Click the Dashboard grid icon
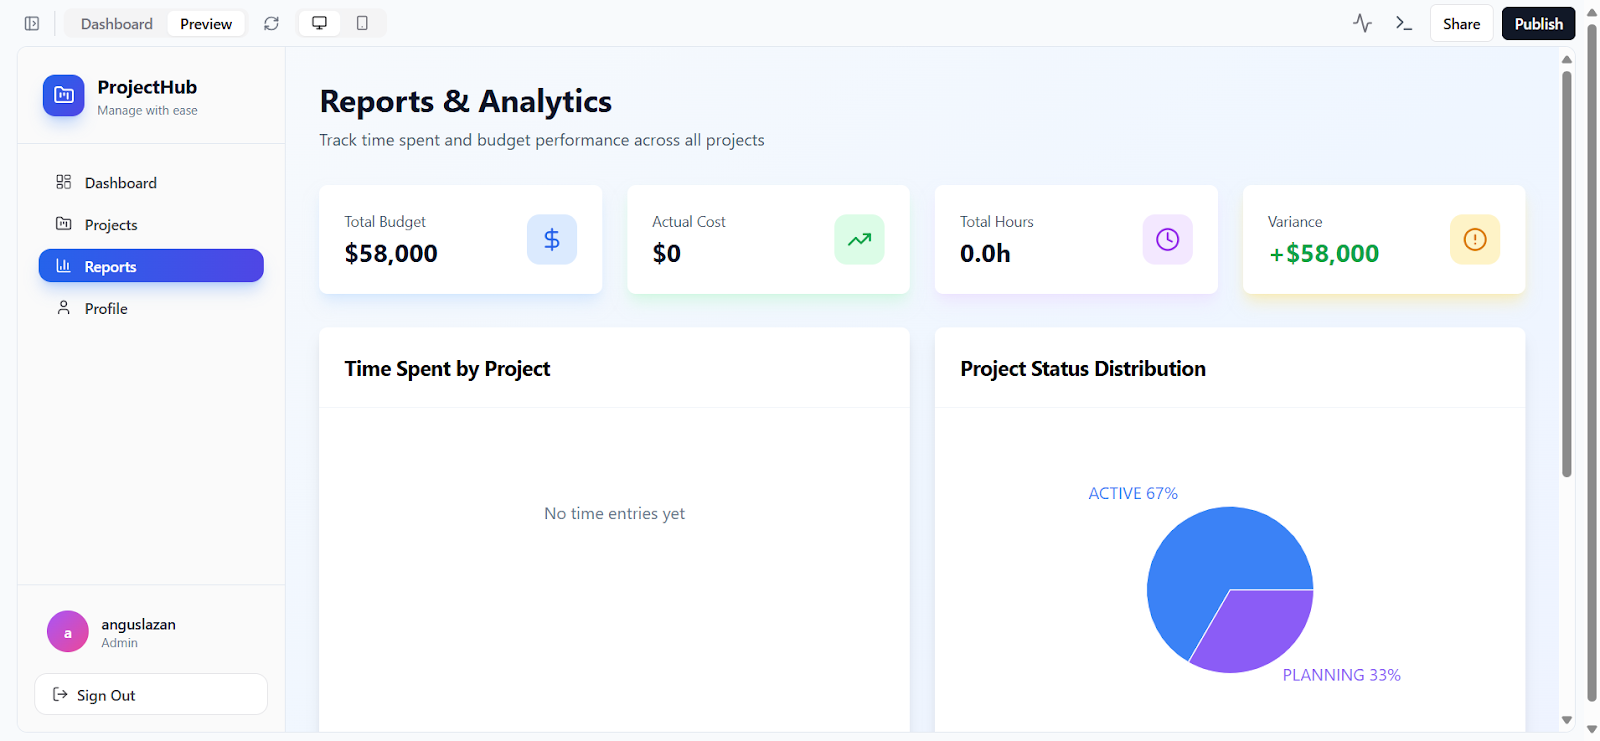 click(64, 182)
